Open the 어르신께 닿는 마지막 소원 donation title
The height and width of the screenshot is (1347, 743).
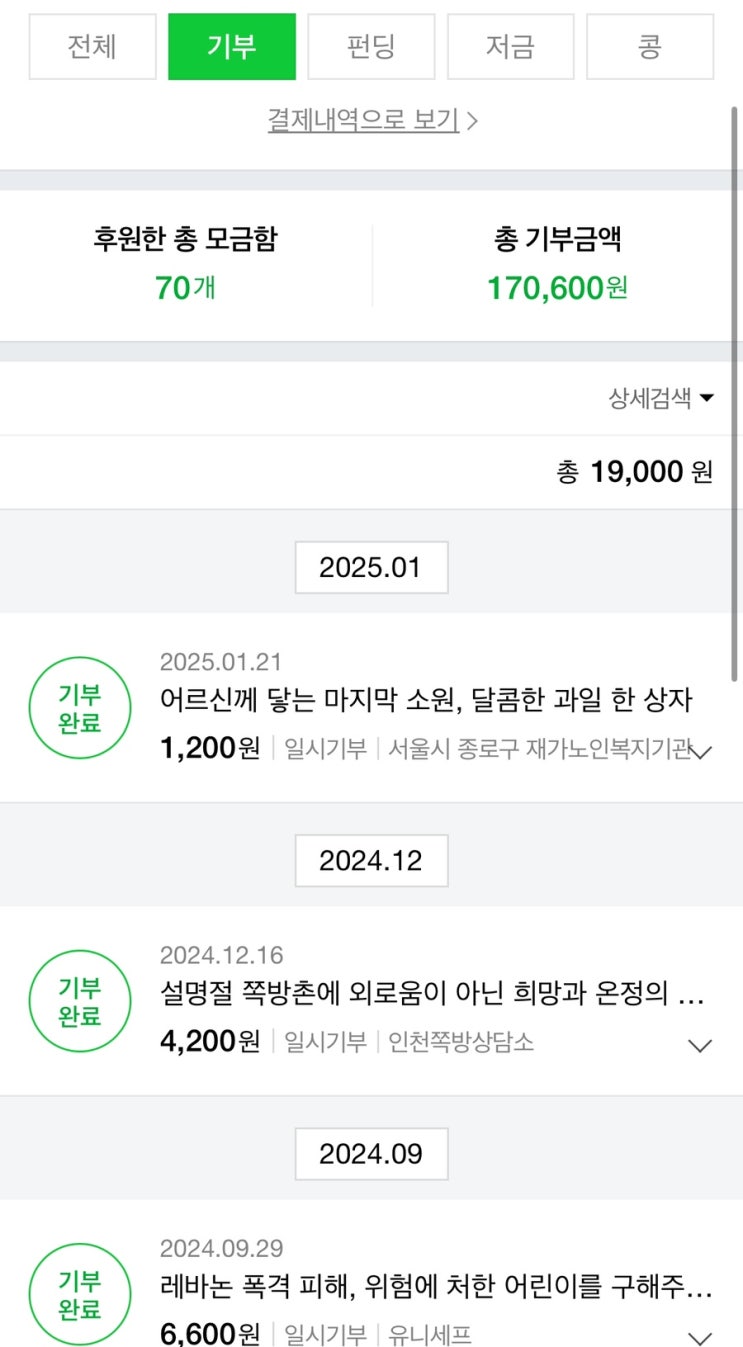pos(426,700)
